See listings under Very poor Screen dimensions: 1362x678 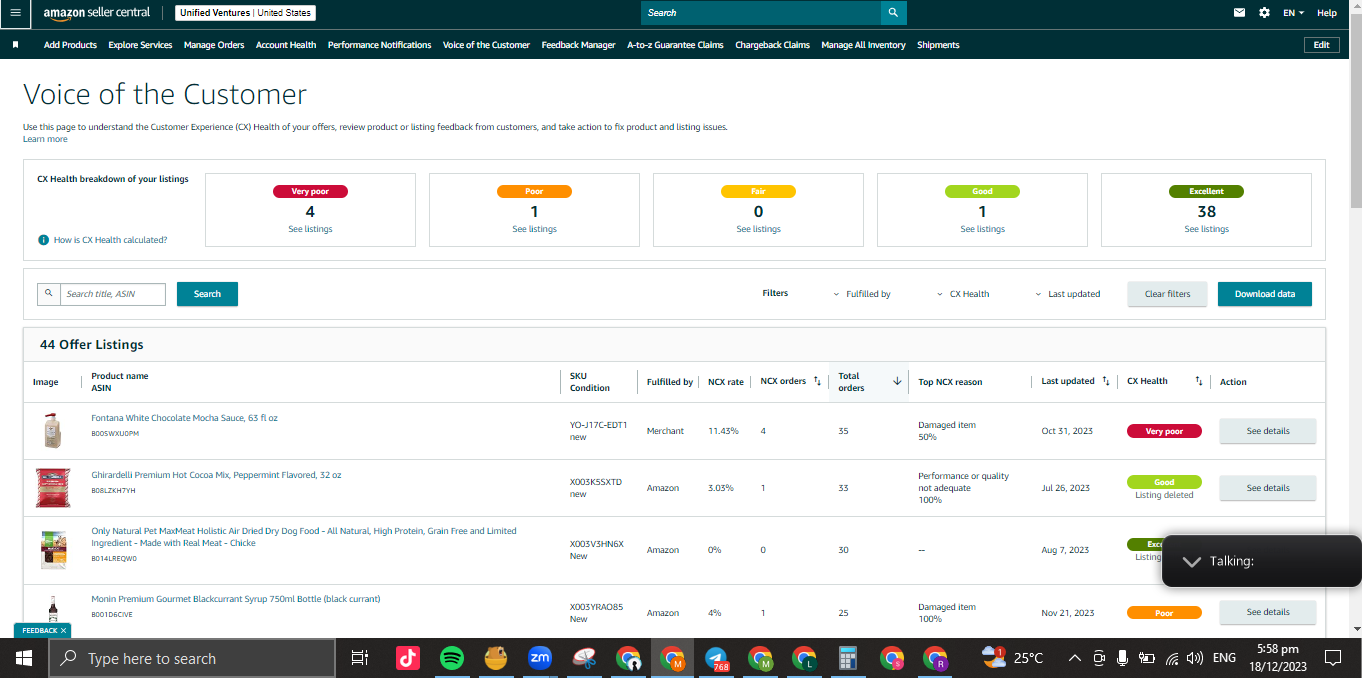pos(310,229)
